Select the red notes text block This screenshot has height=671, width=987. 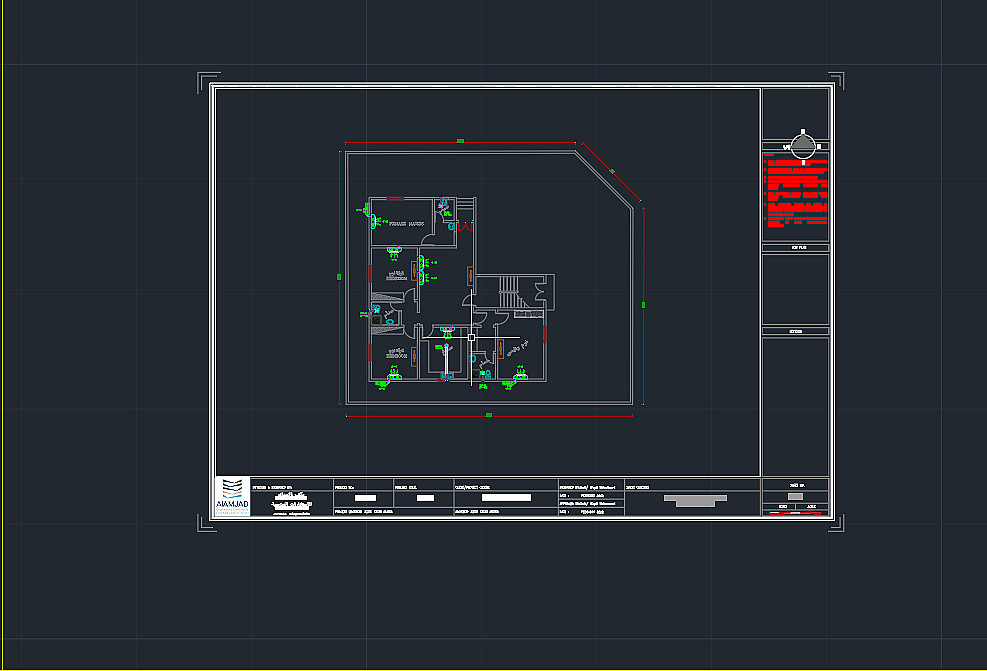pos(796,190)
